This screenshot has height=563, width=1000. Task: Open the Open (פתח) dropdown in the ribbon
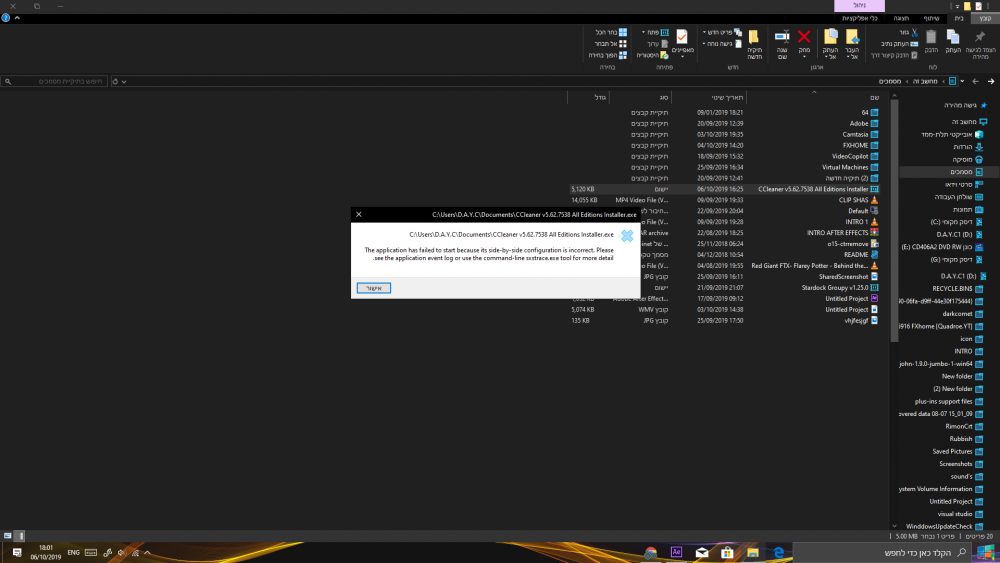click(x=655, y=33)
